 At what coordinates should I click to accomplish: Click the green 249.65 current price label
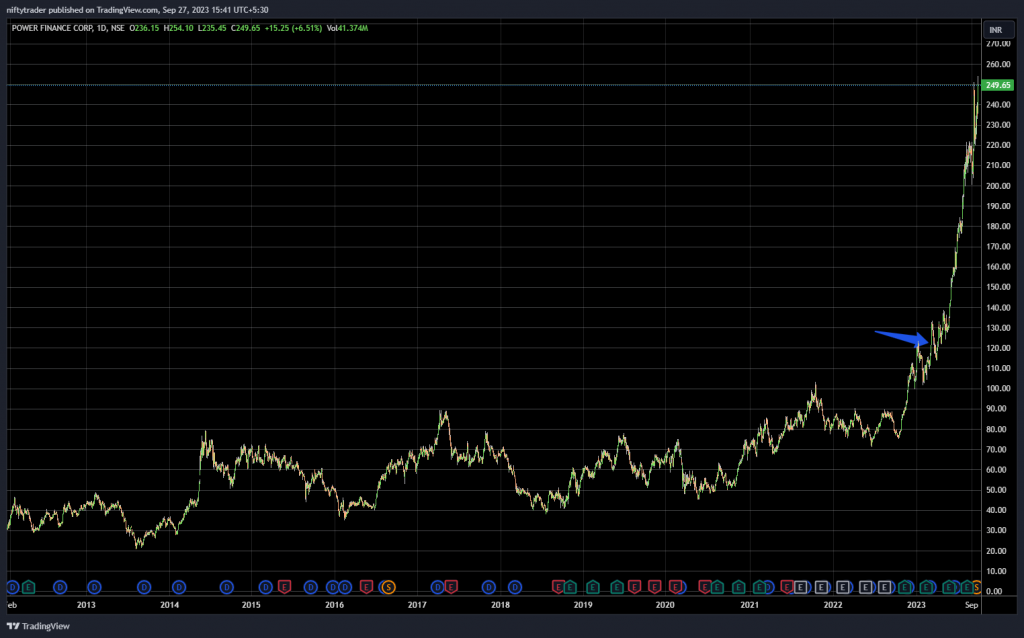[997, 85]
